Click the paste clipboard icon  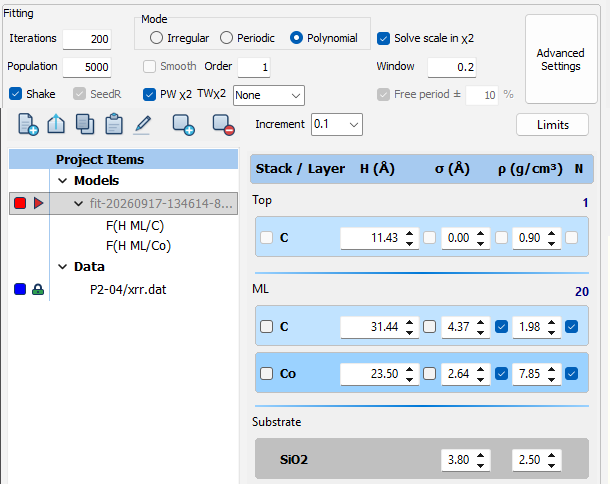114,125
